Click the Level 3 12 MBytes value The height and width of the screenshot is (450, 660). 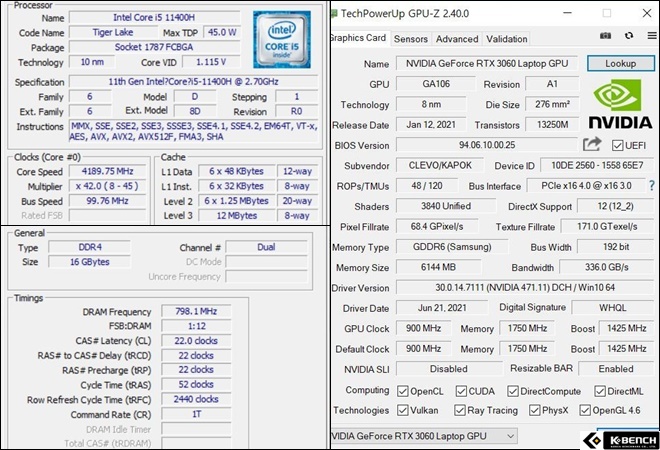(x=237, y=216)
